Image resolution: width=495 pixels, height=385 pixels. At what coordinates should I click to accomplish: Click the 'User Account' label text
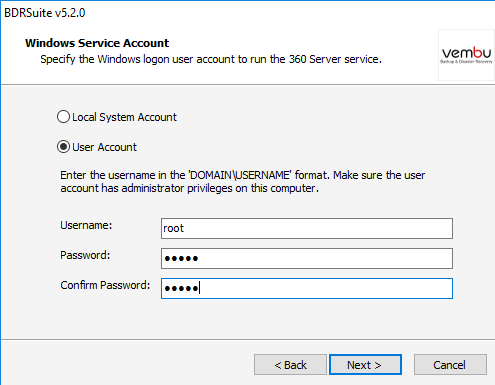tap(104, 147)
